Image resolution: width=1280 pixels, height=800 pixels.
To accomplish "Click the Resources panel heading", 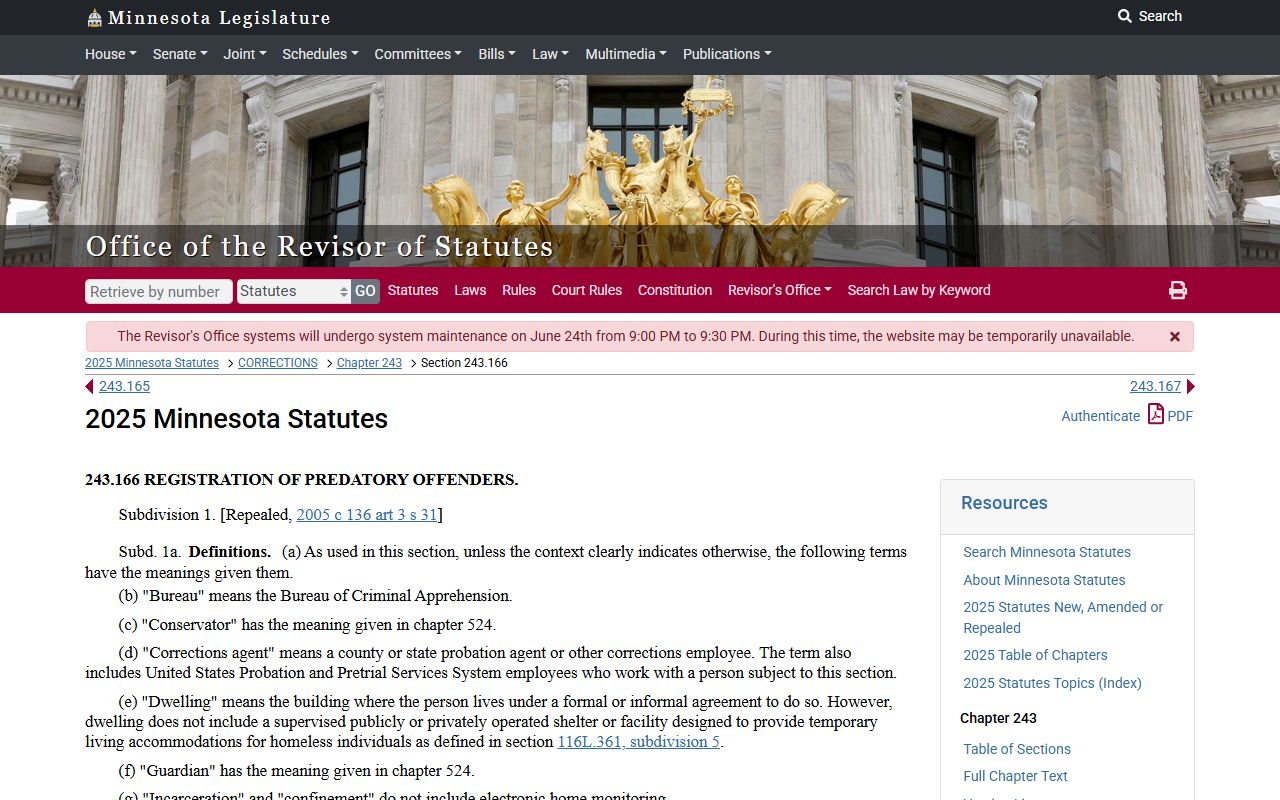I will point(1004,503).
